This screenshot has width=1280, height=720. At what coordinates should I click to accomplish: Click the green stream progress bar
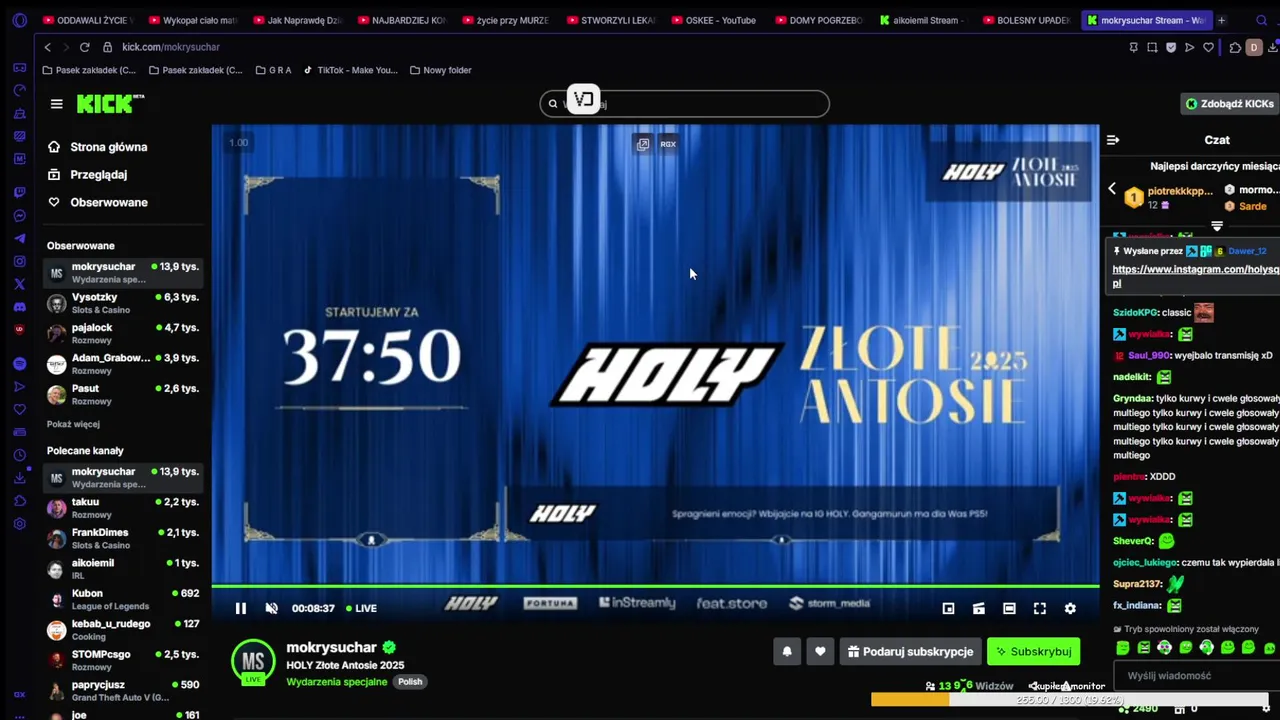click(x=655, y=586)
